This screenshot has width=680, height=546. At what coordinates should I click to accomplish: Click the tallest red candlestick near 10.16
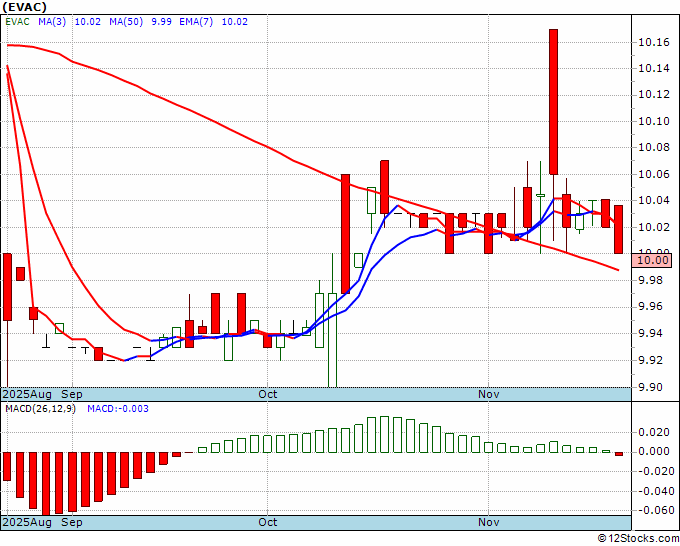[x=553, y=102]
